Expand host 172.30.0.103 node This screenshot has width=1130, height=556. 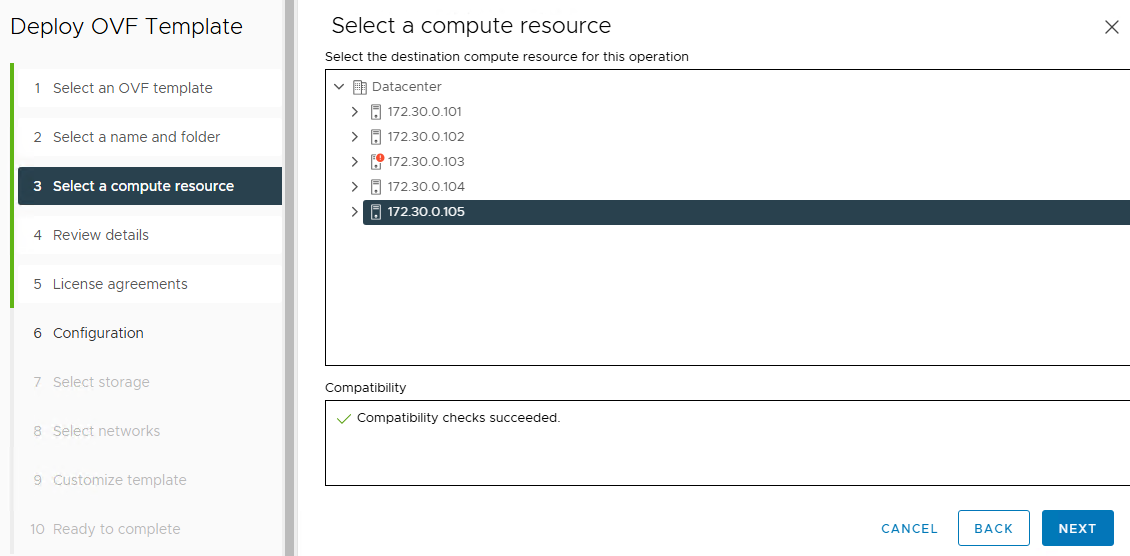pyautogui.click(x=354, y=162)
